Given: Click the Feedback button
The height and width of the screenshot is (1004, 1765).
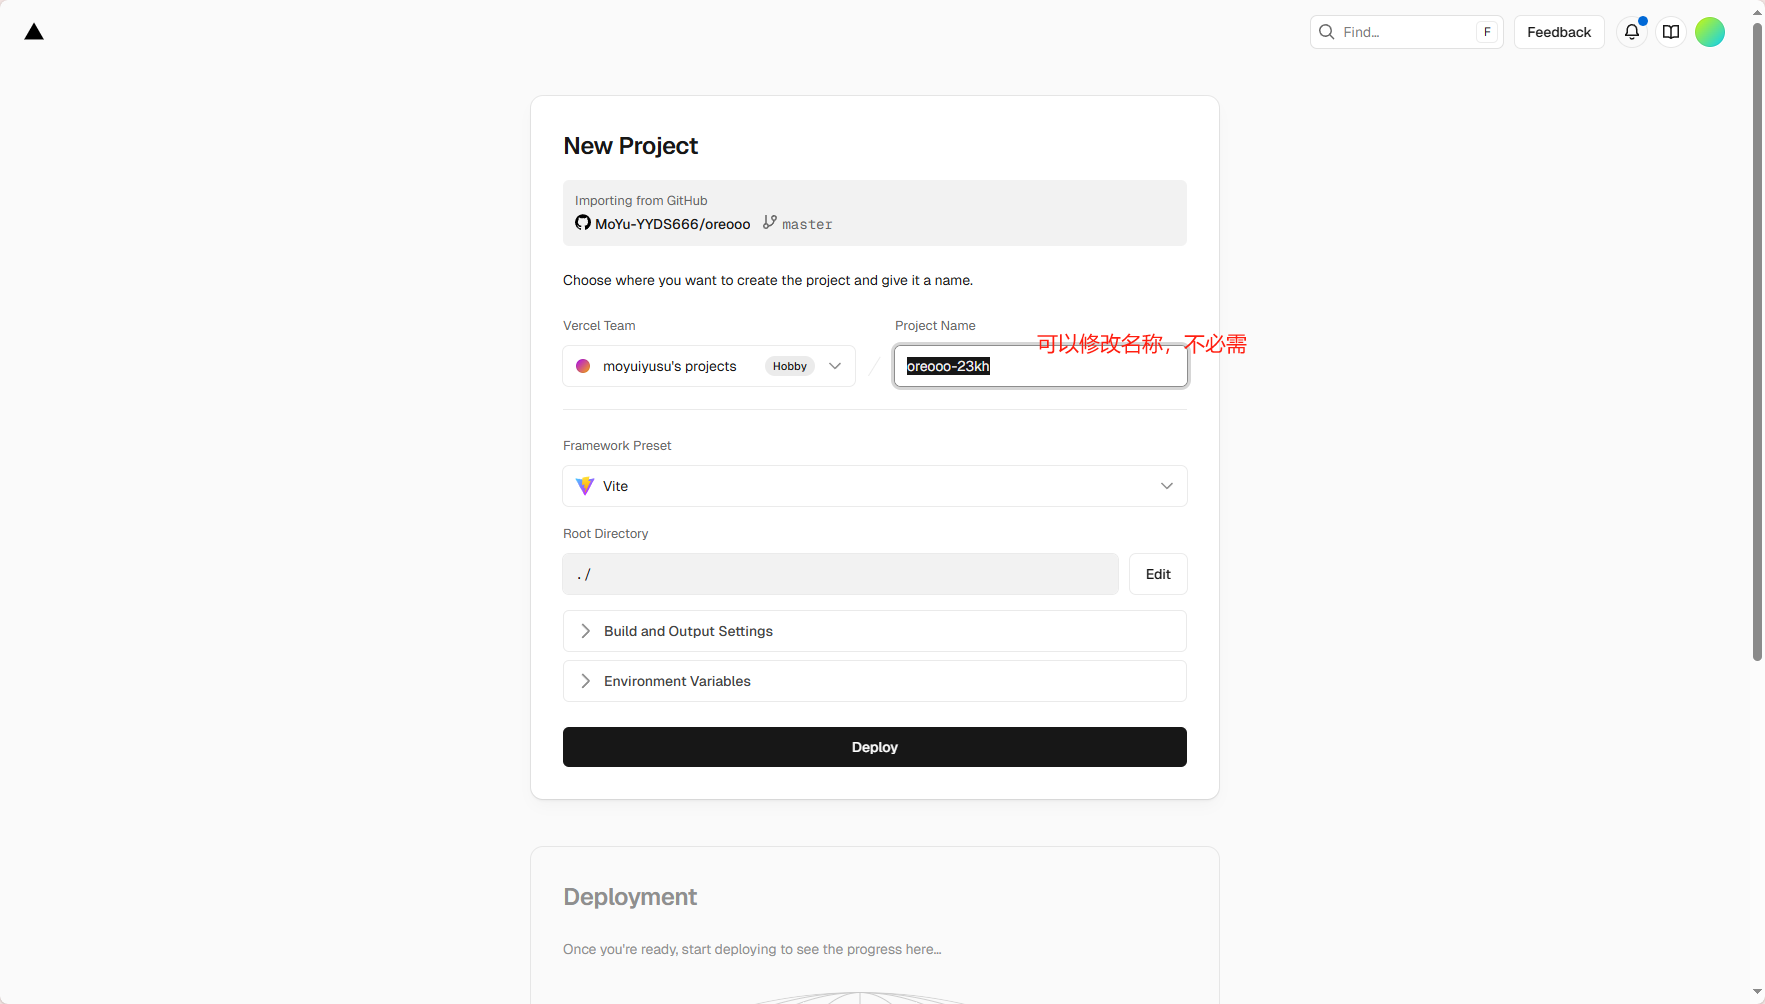Looking at the screenshot, I should [1559, 32].
